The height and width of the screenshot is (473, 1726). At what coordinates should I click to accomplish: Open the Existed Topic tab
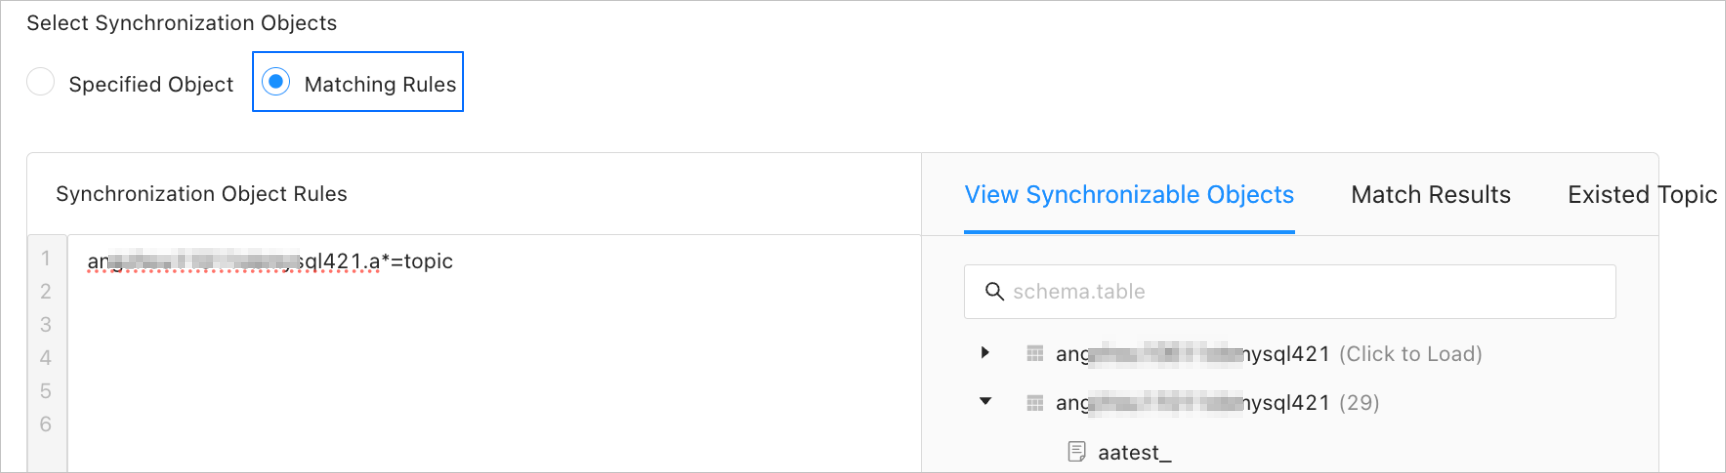[x=1640, y=195]
